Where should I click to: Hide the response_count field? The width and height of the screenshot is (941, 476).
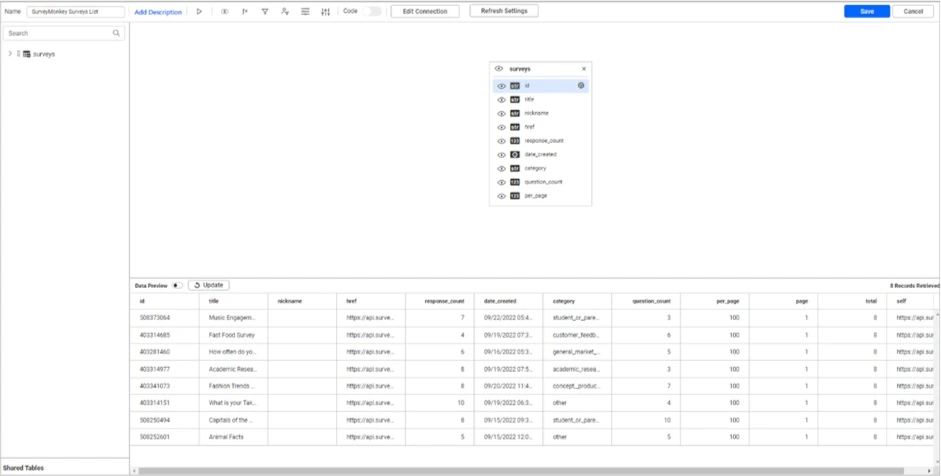[502, 141]
